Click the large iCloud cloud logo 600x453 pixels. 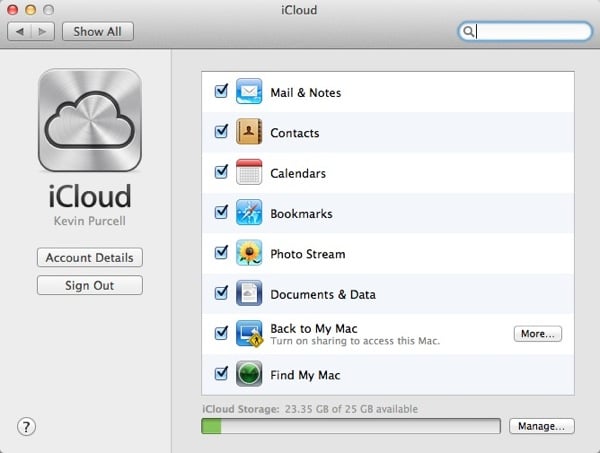point(90,120)
